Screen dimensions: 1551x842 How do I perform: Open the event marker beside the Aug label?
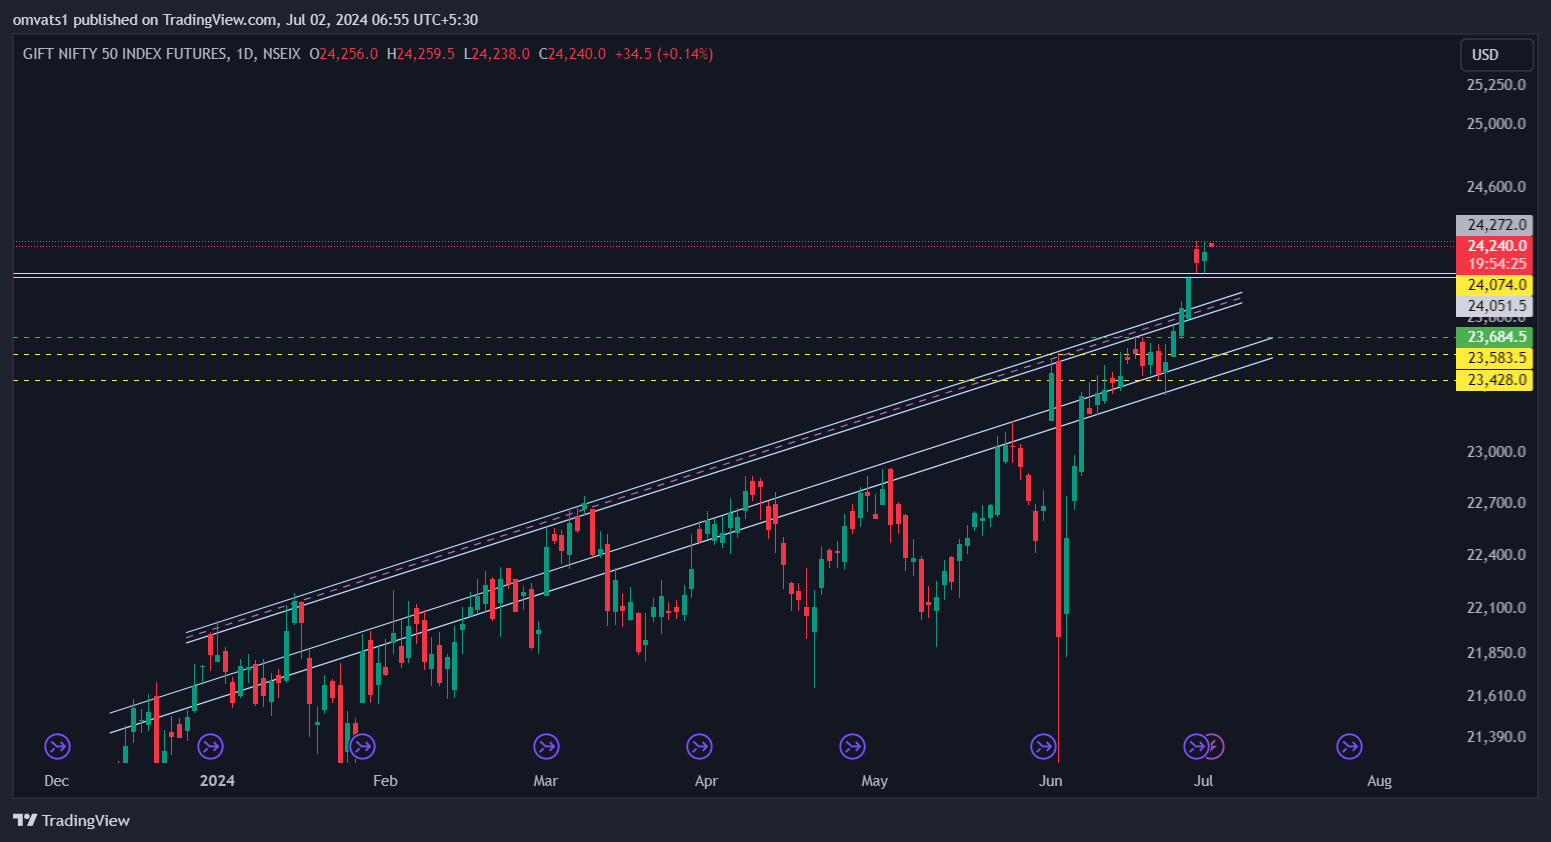click(x=1349, y=746)
